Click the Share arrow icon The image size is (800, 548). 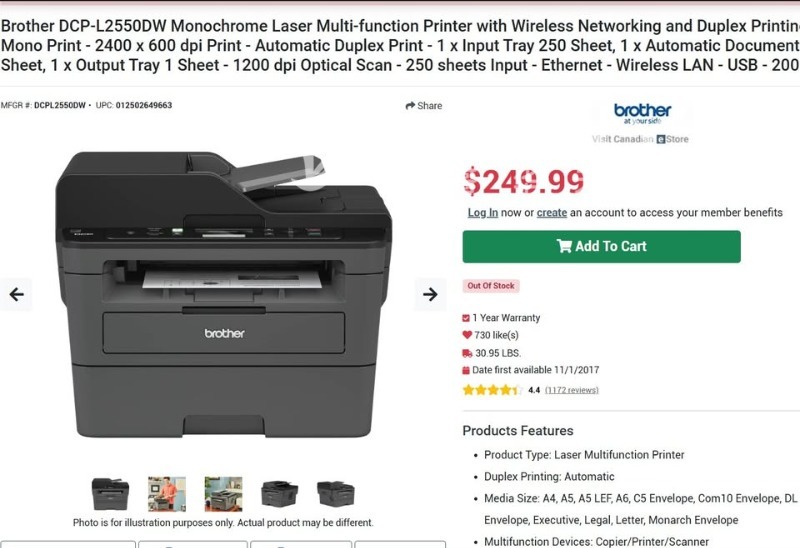[x=410, y=106]
